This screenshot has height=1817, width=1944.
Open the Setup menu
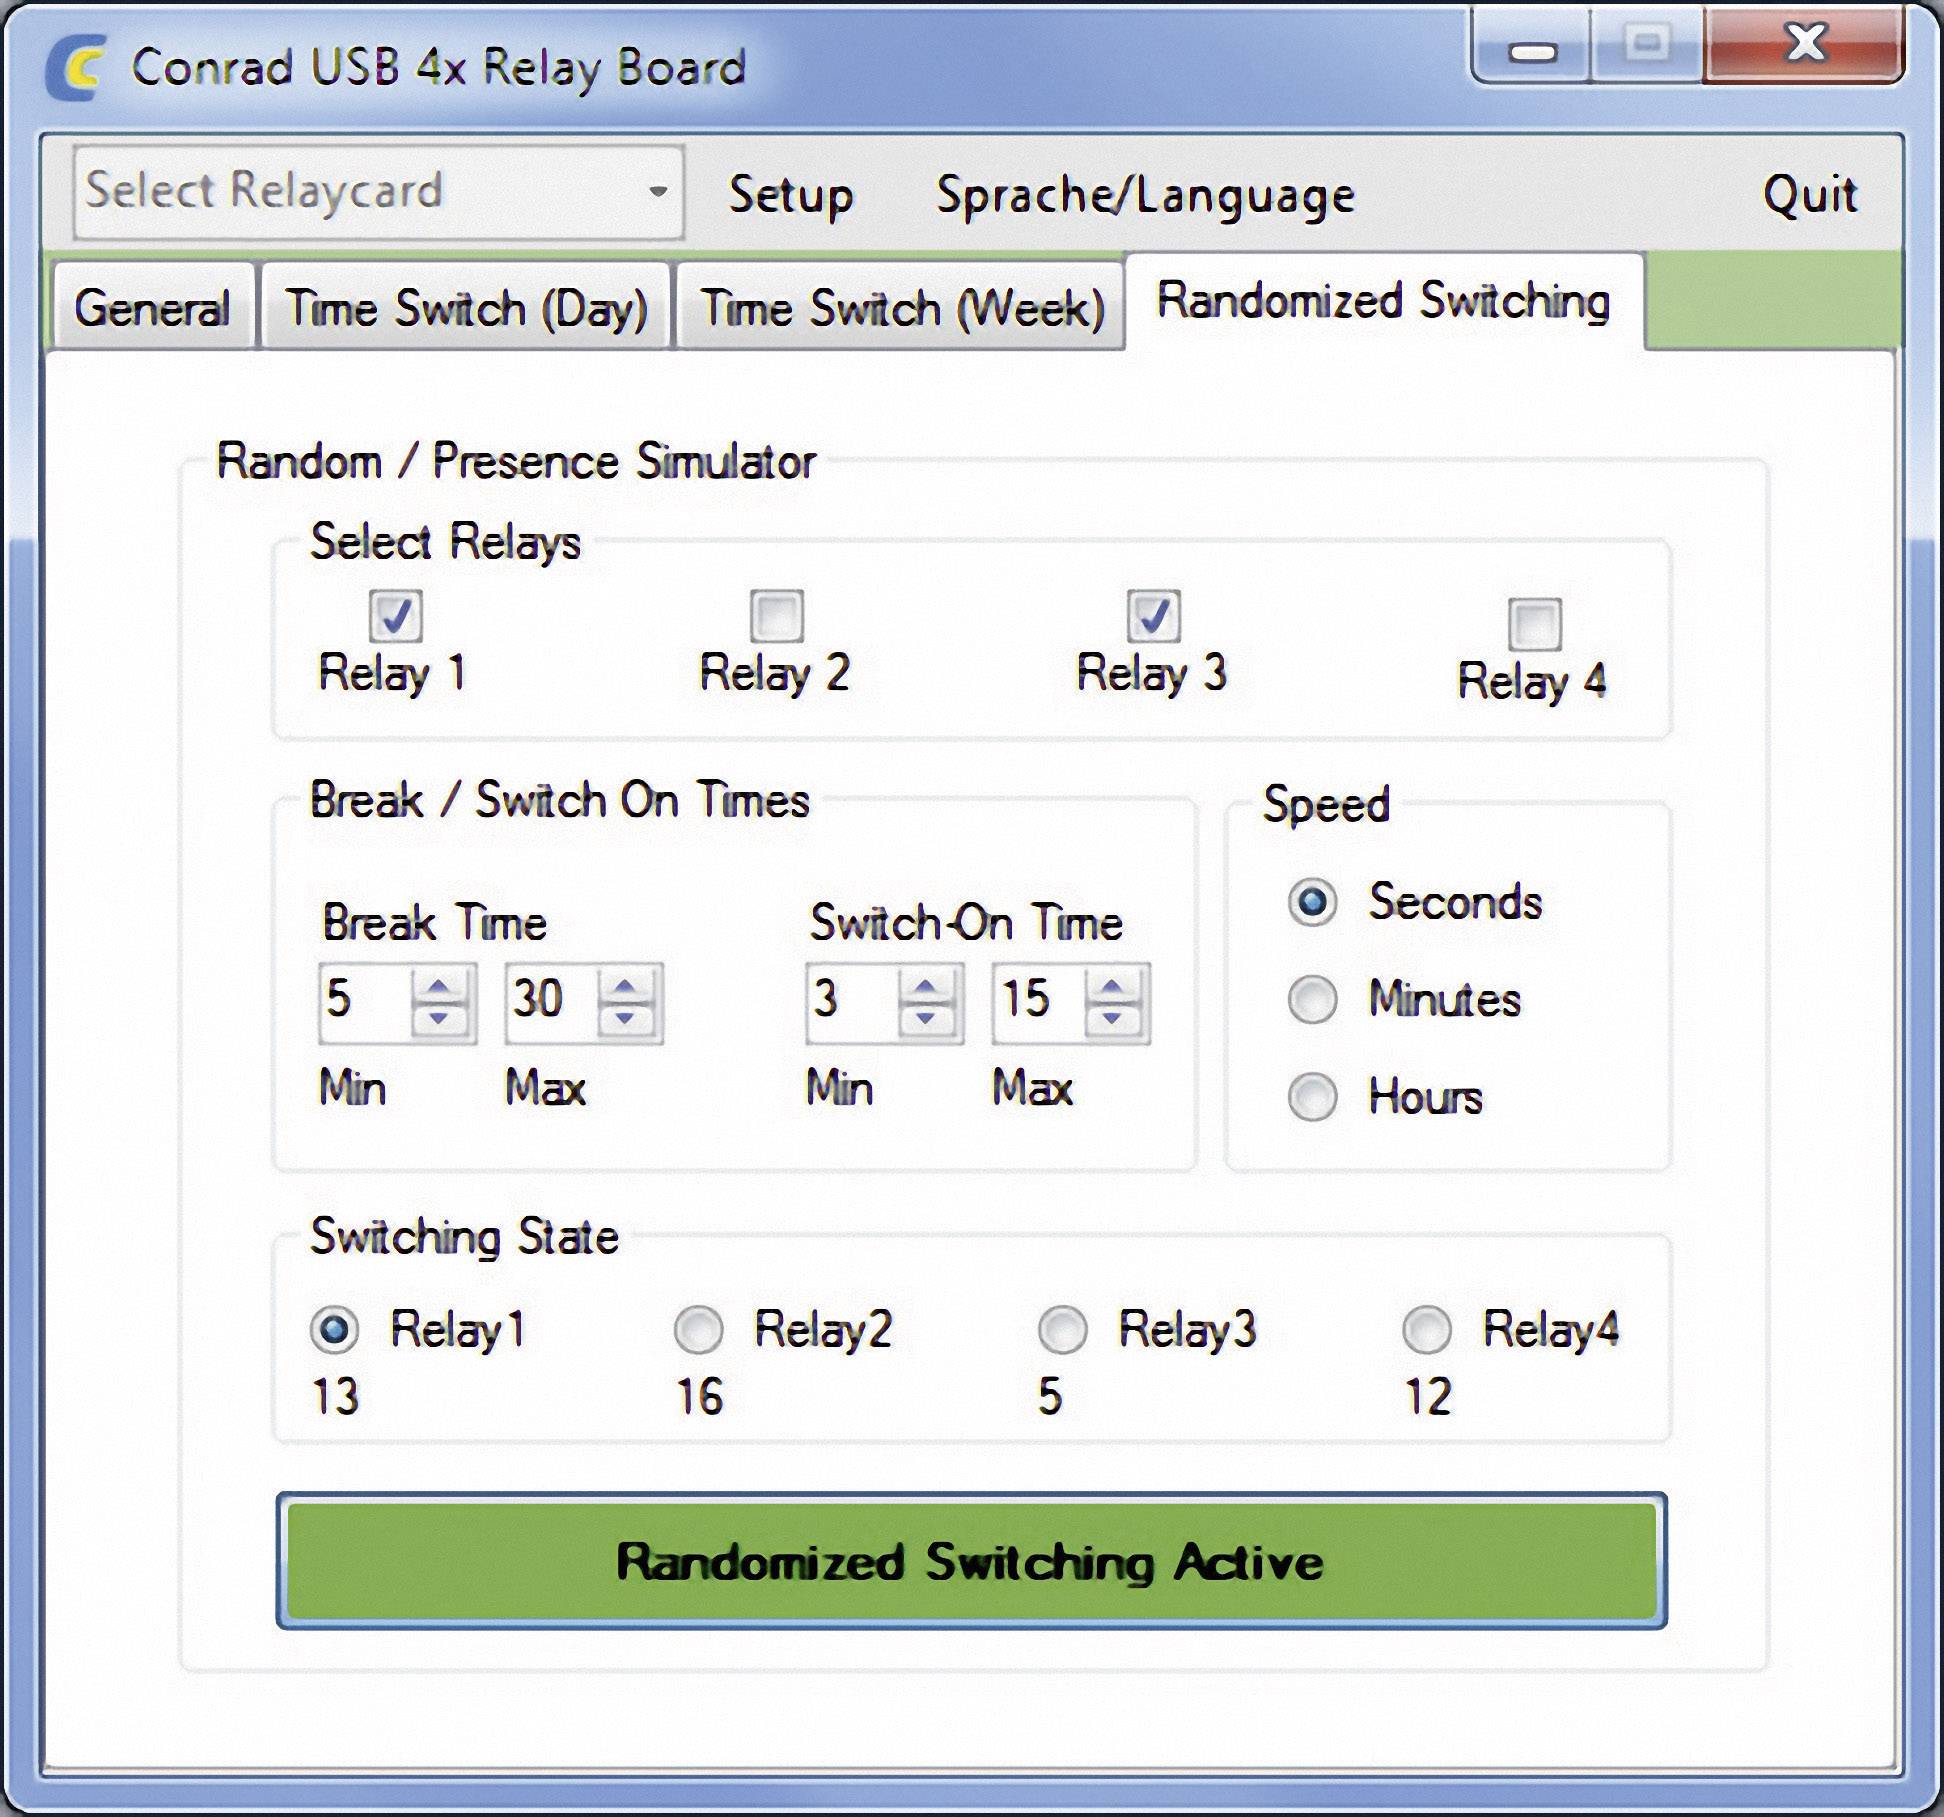tap(790, 194)
